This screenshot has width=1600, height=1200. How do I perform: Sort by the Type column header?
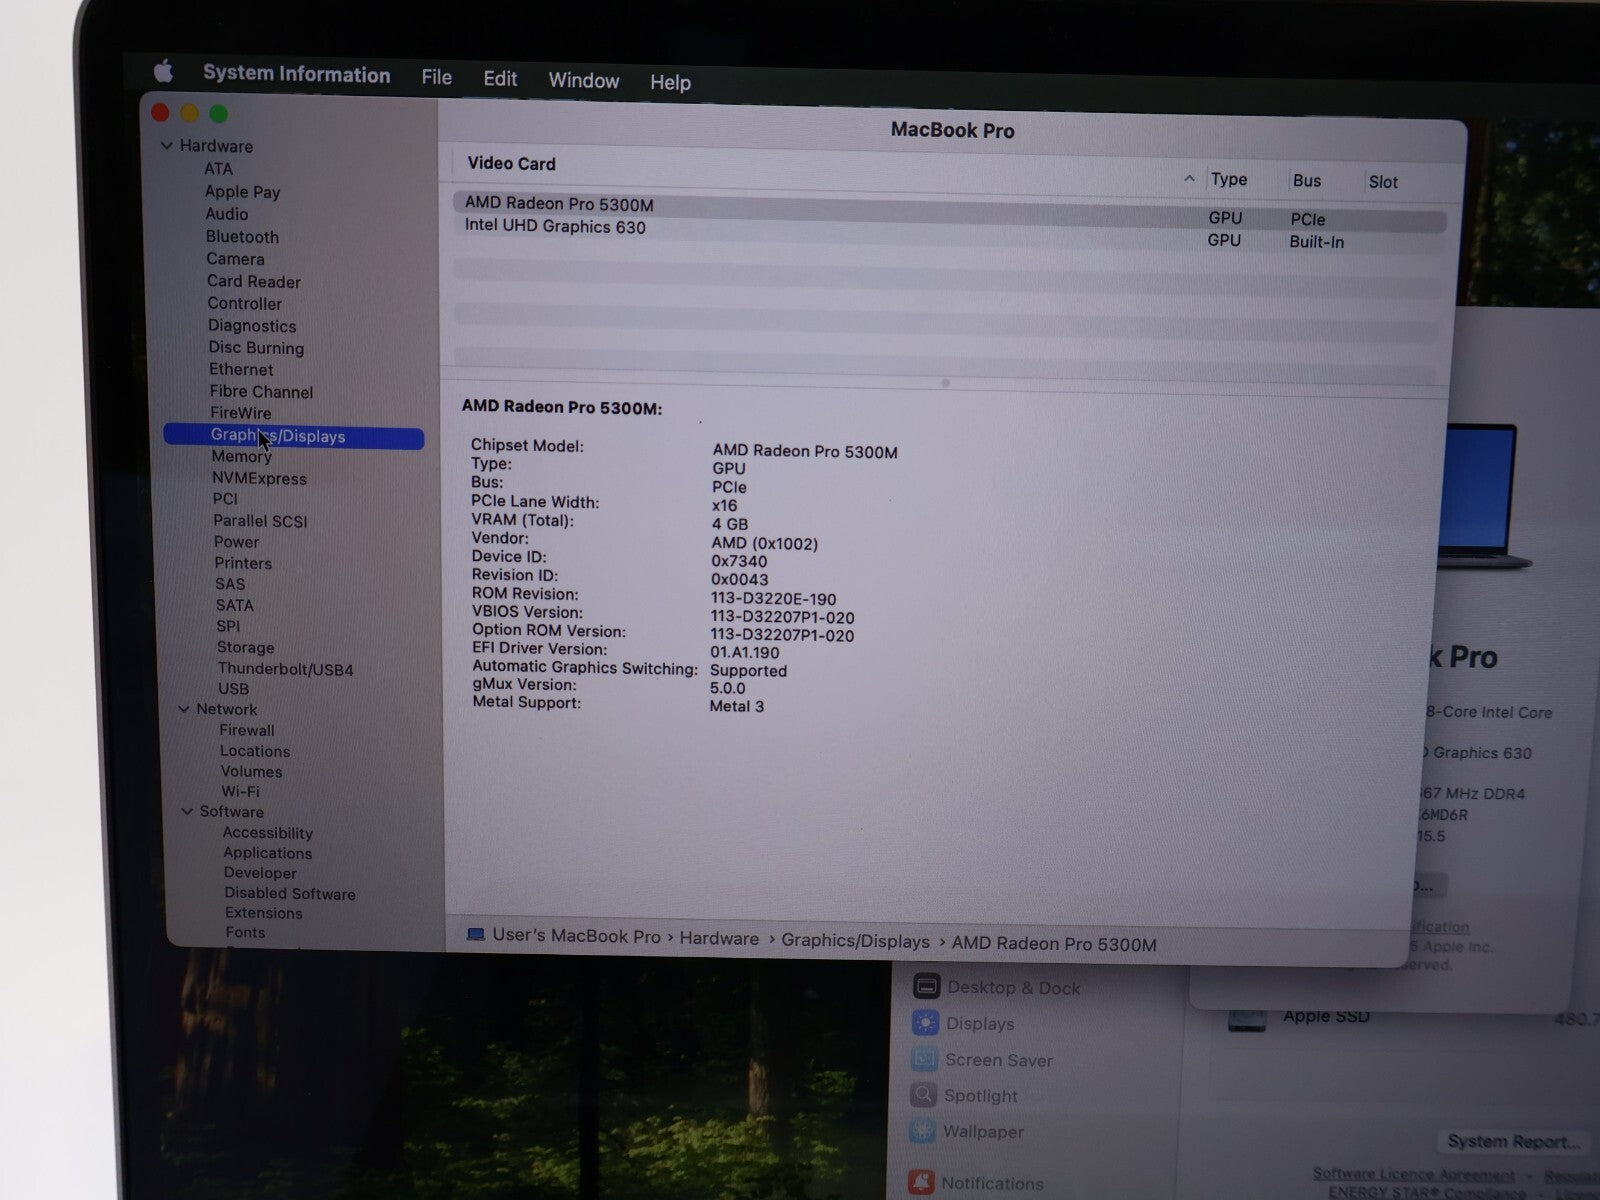1229,179
